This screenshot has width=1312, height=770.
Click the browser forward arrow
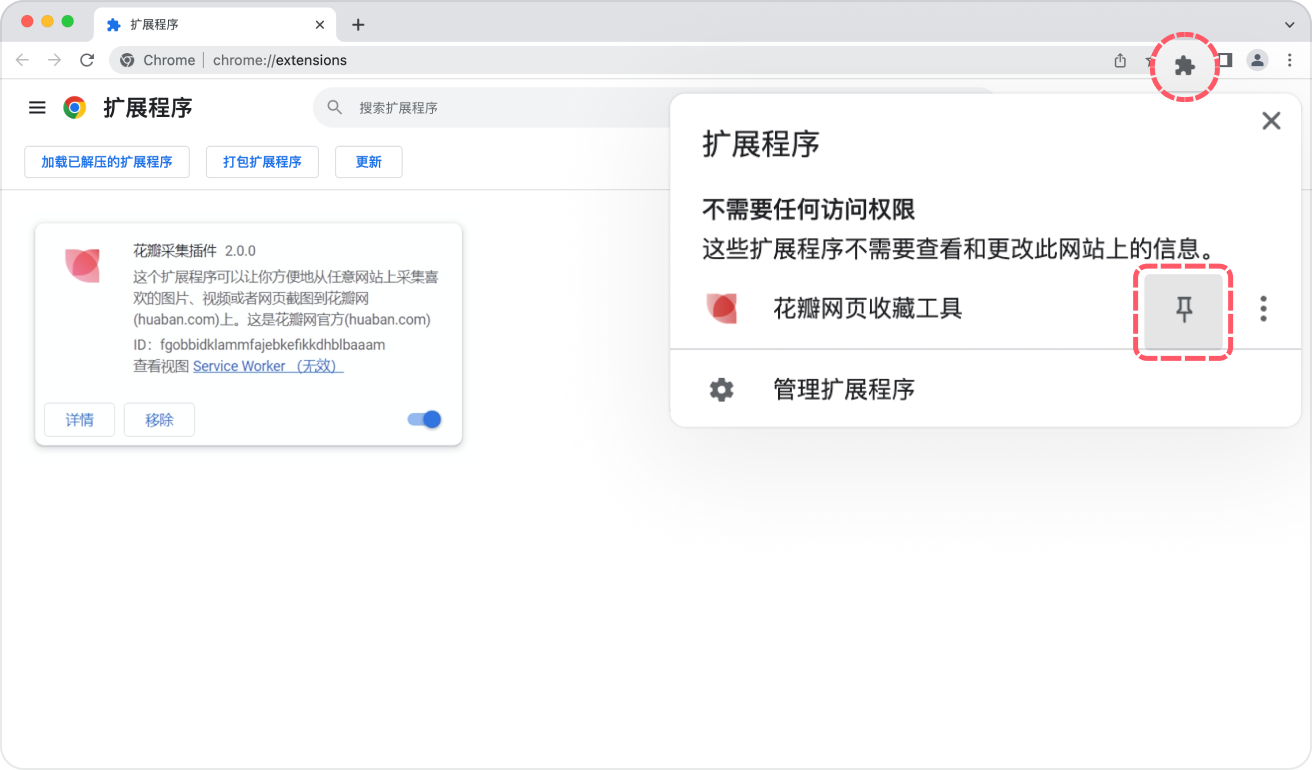[x=55, y=60]
